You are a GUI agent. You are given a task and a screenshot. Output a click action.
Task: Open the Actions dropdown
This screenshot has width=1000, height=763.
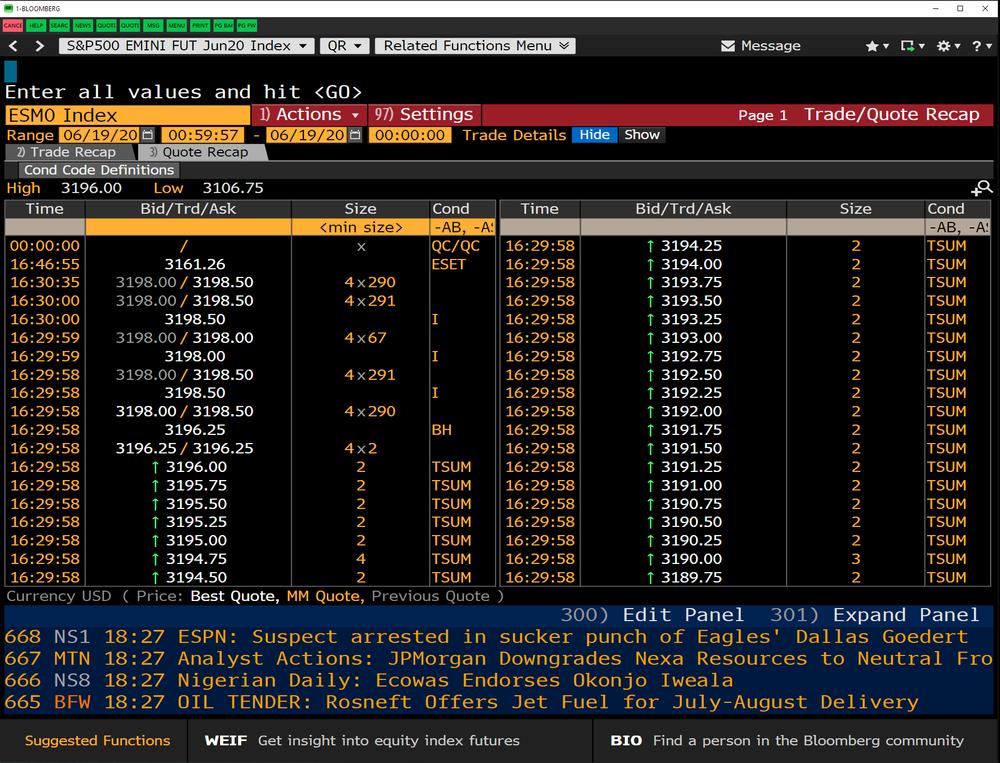(x=309, y=115)
